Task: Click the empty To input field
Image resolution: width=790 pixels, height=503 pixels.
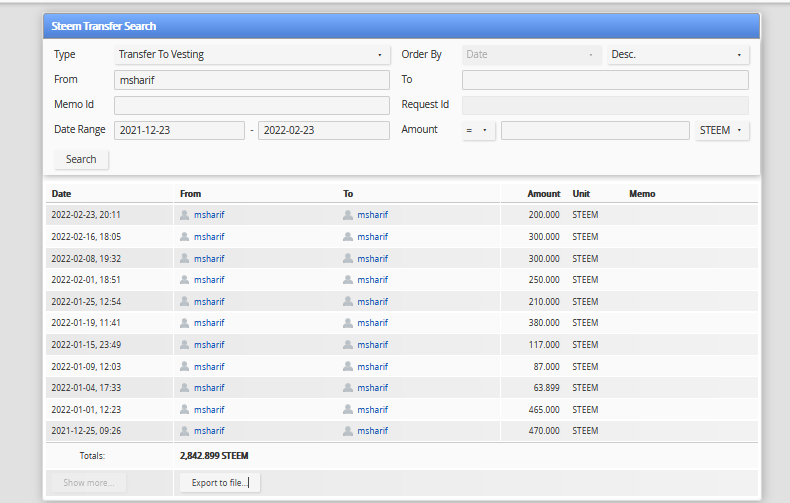Action: (x=605, y=80)
